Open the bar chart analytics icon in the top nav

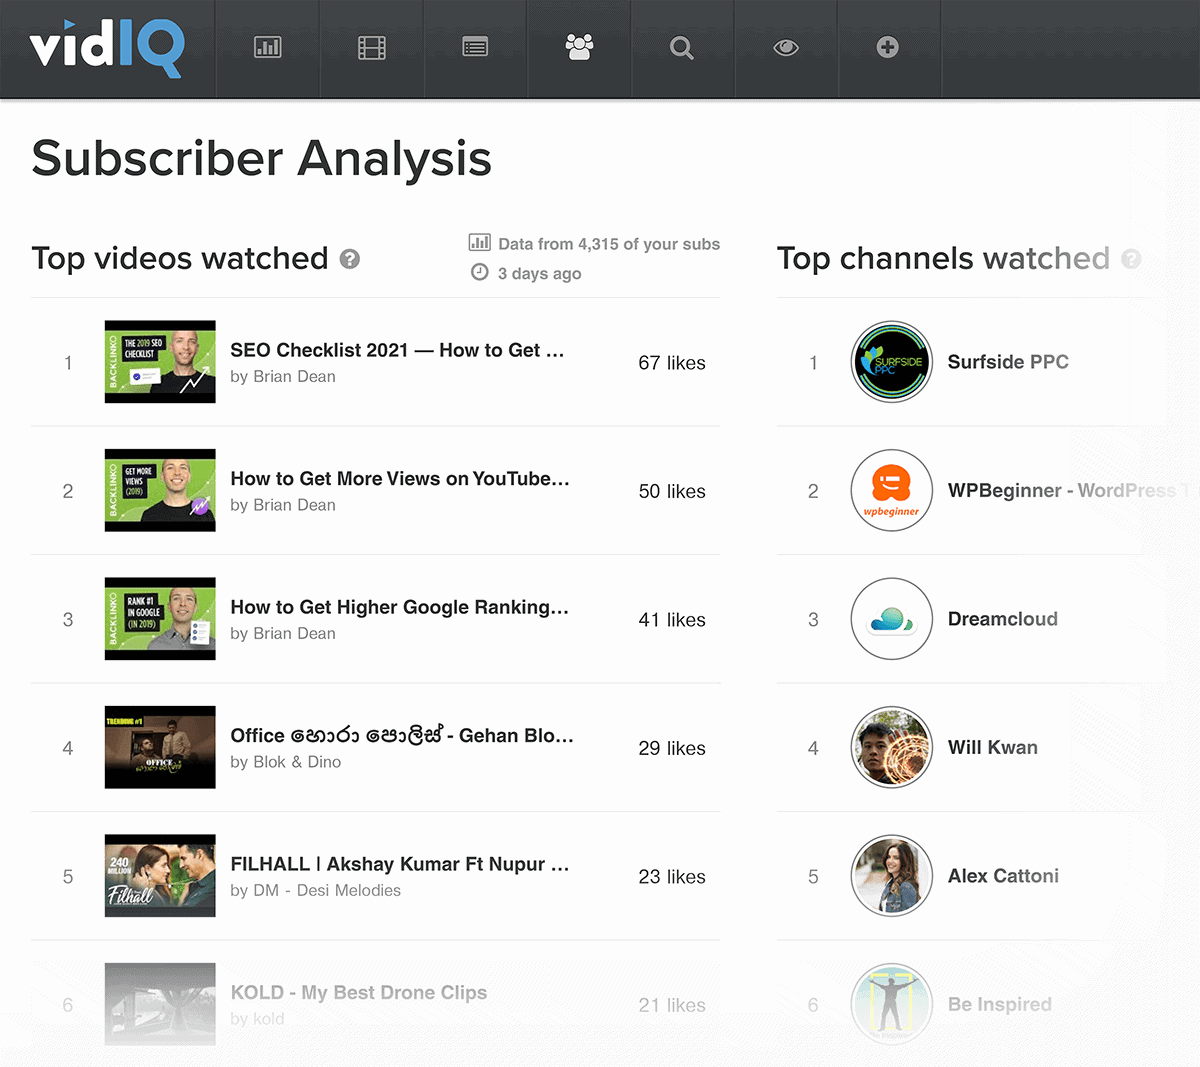[267, 47]
